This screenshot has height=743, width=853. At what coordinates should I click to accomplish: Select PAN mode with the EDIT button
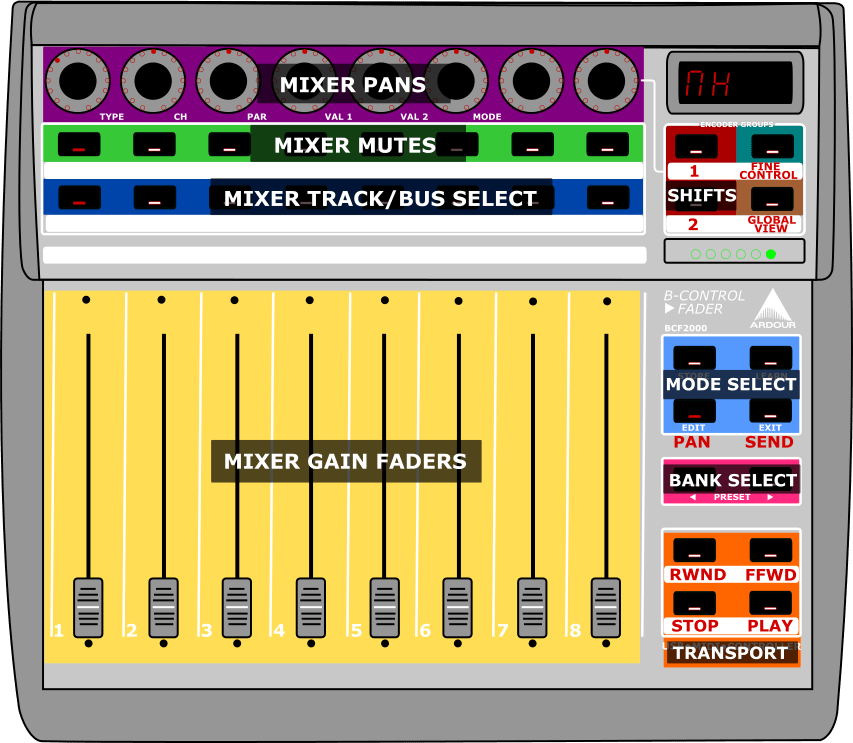(695, 411)
